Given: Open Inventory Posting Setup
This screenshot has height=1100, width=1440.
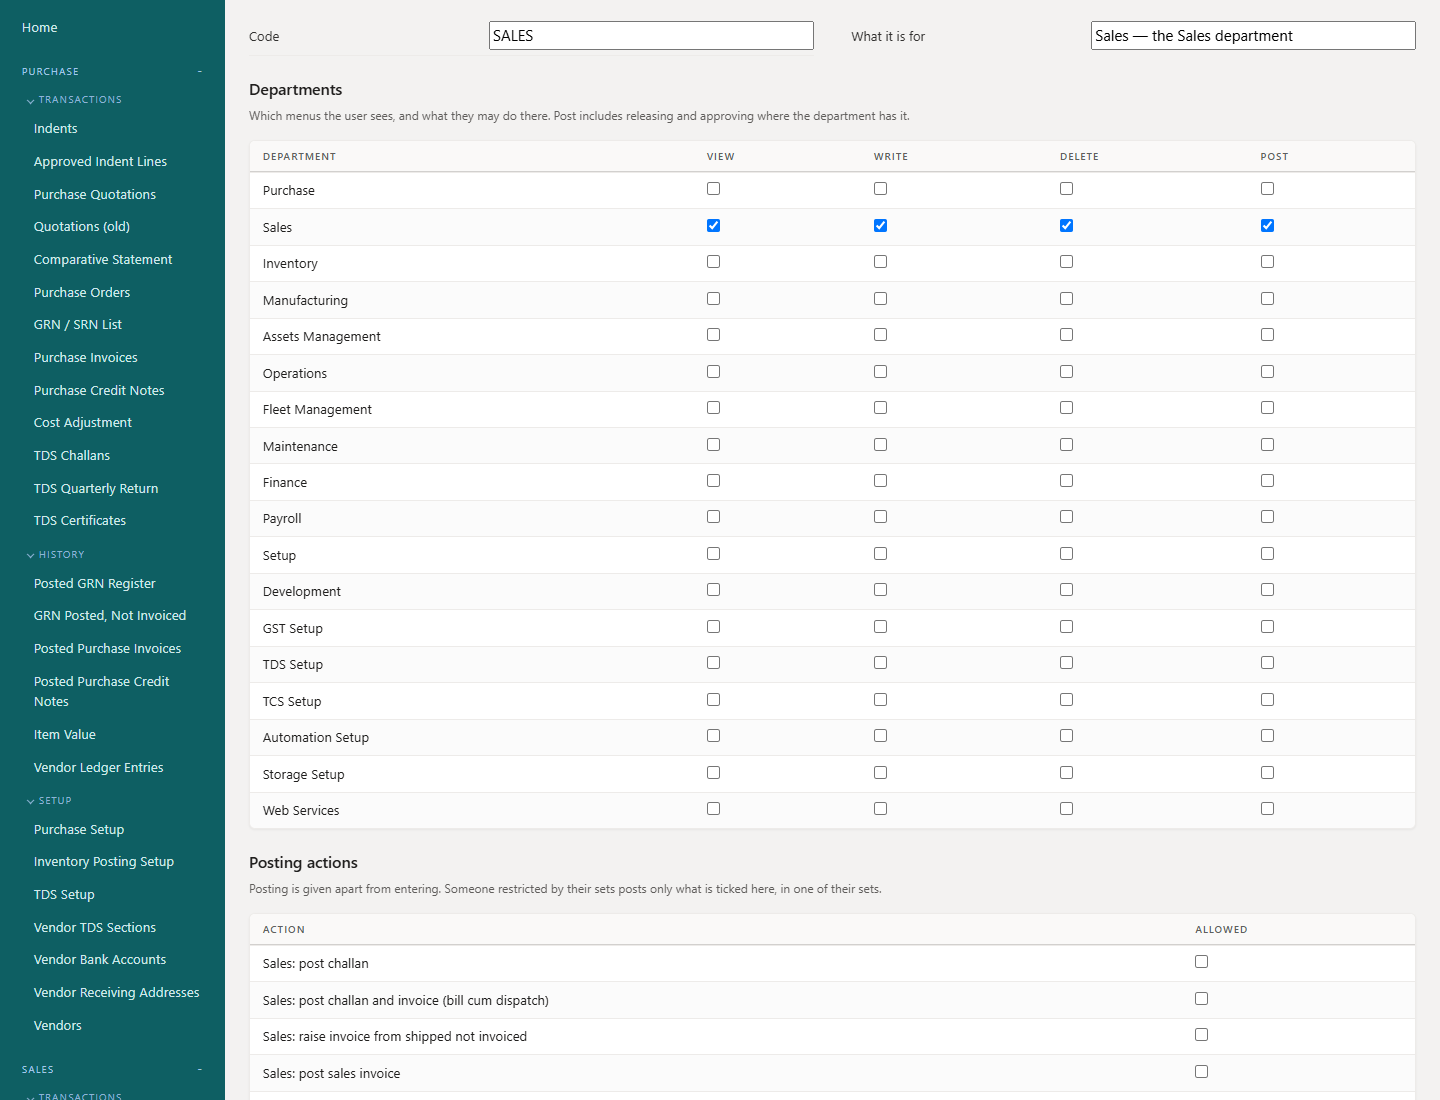Looking at the screenshot, I should (x=104, y=862).
